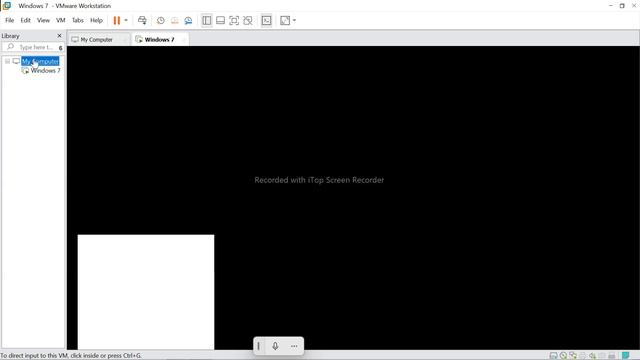This screenshot has height=360, width=640.
Task: Open the Edit menu
Action: (25, 20)
